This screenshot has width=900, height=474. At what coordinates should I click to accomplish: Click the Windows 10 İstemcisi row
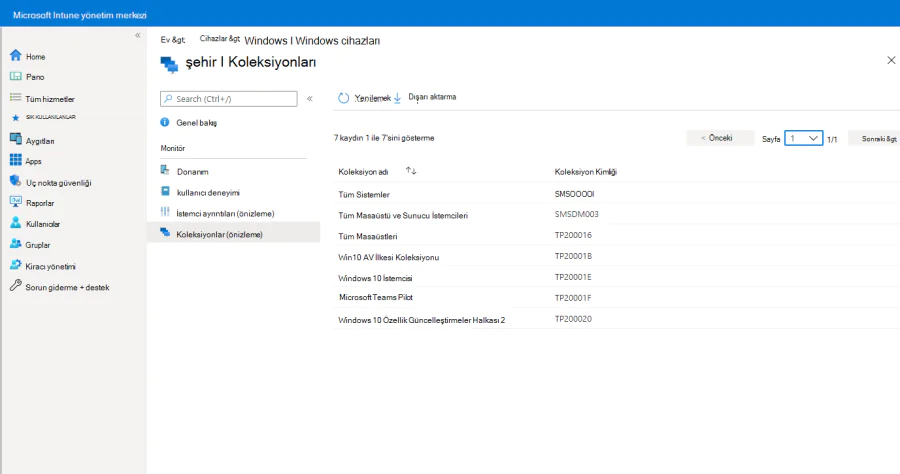[x=616, y=277]
